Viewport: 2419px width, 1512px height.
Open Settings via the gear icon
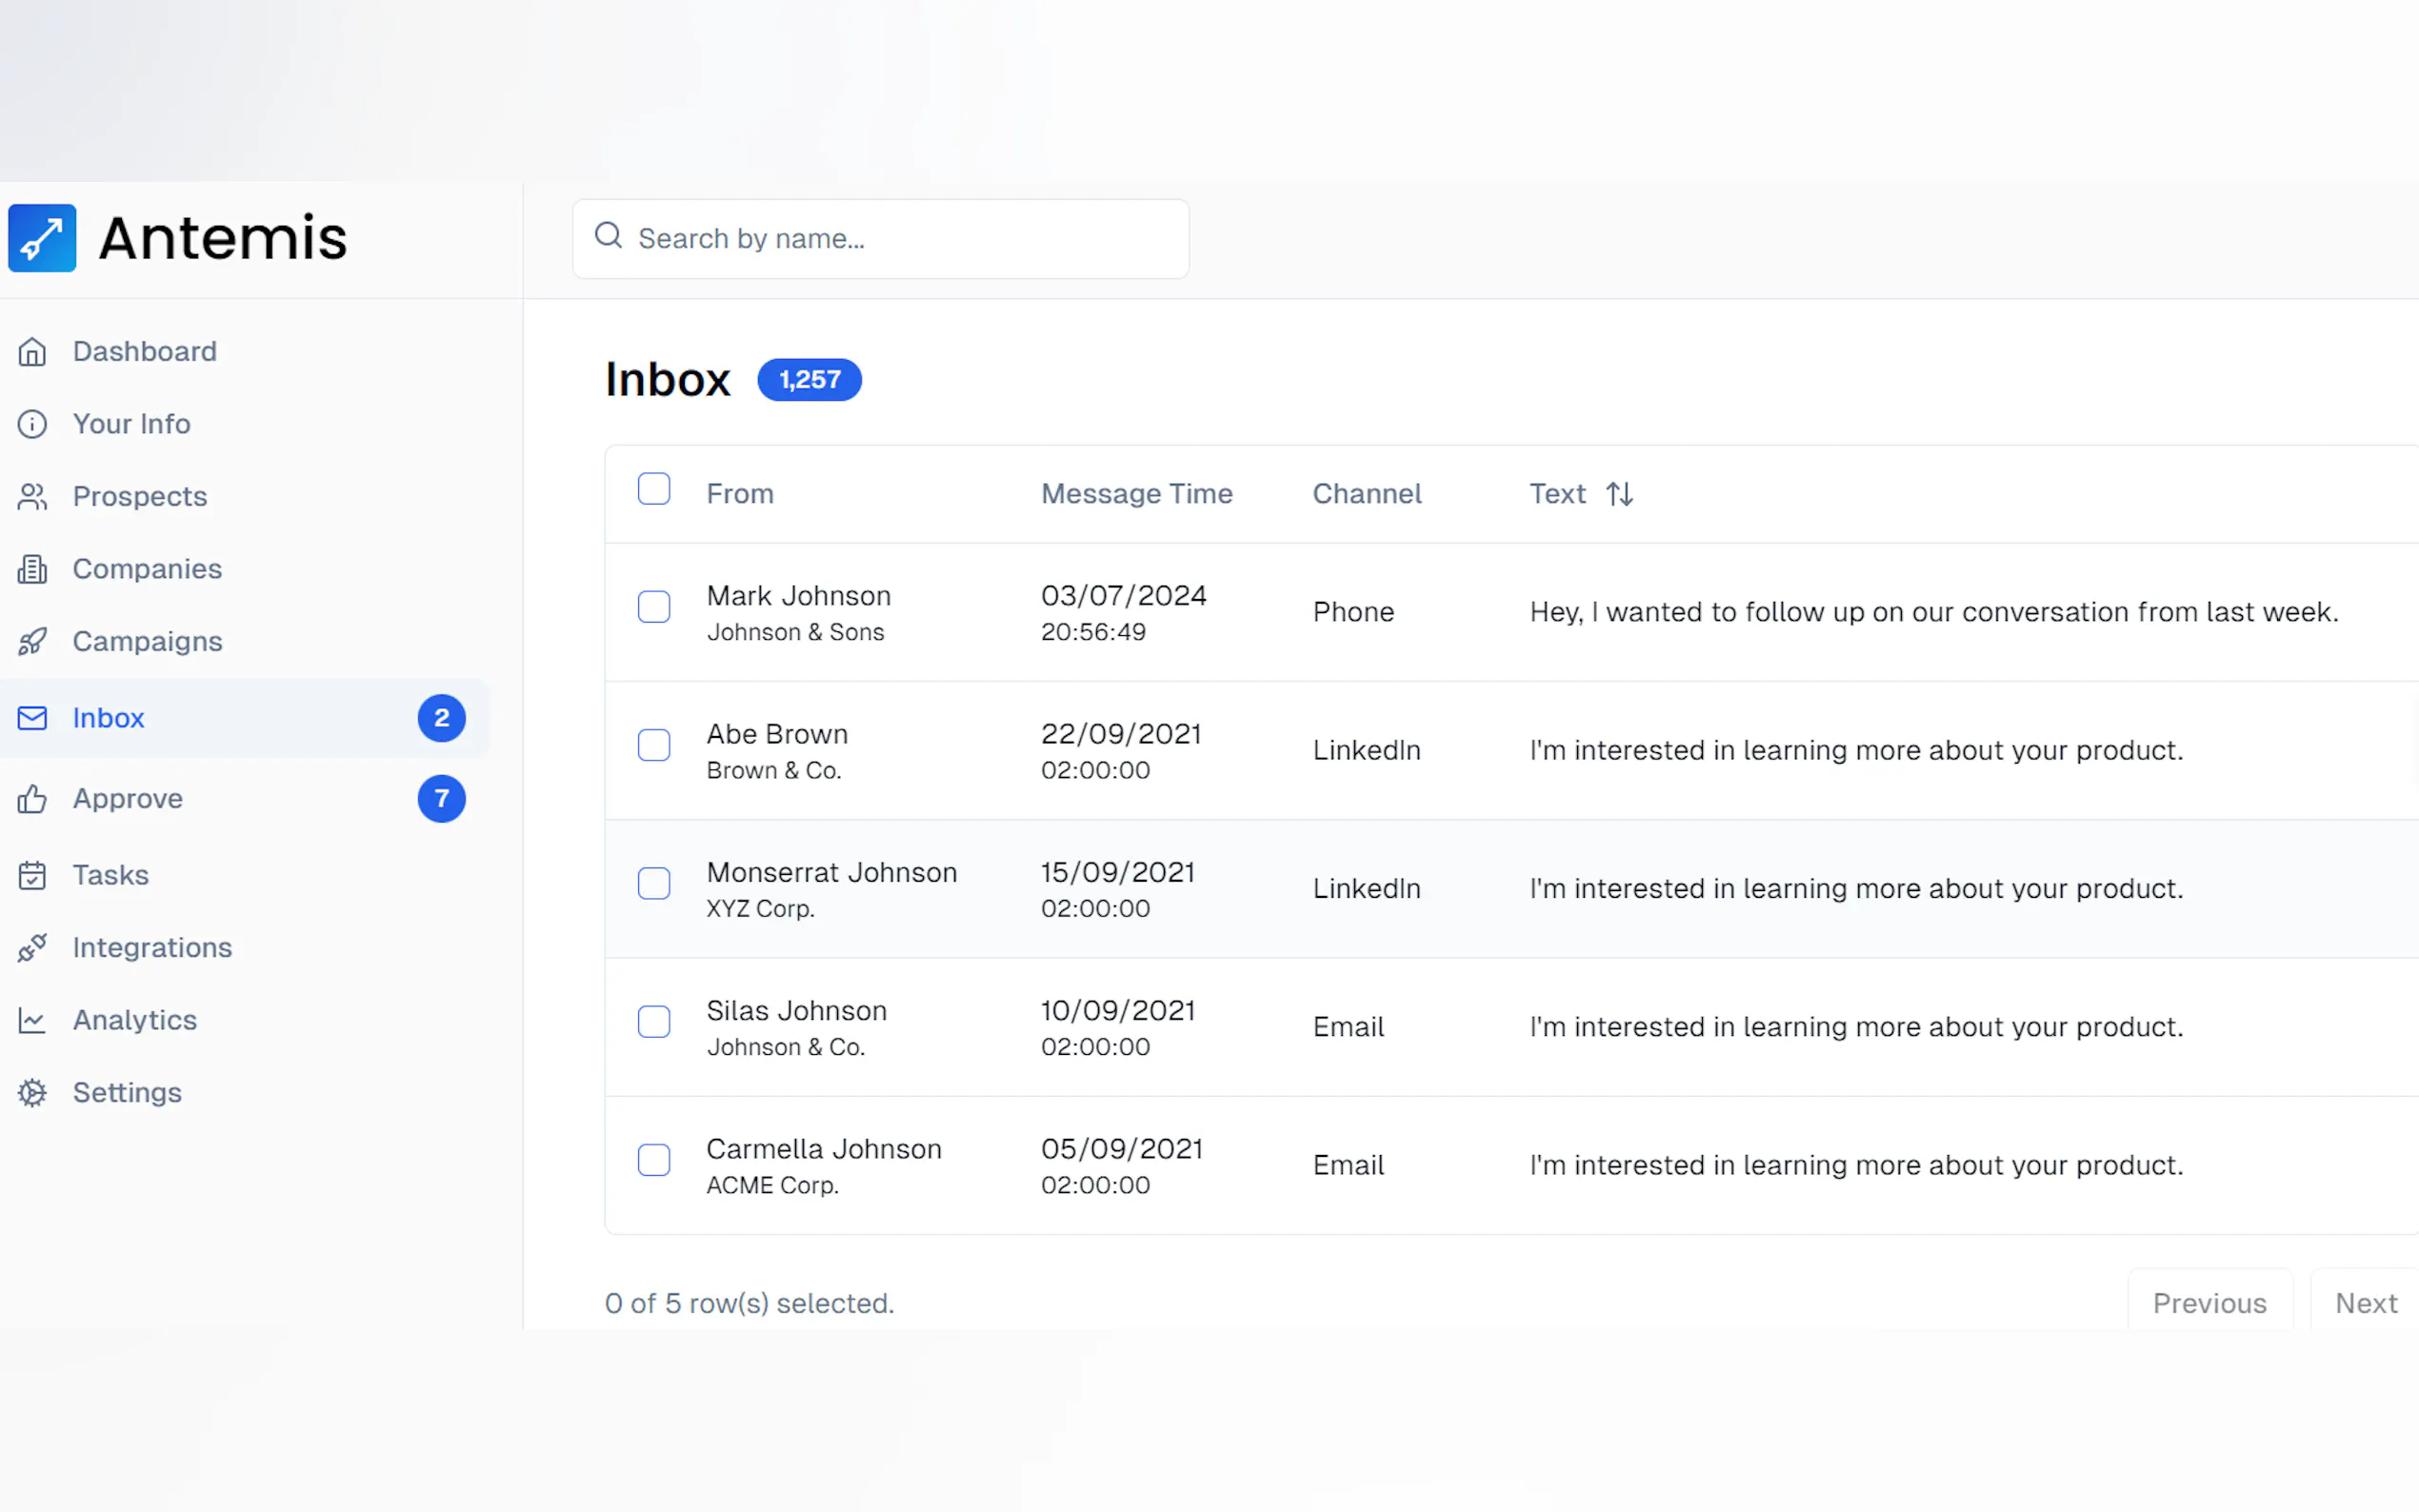[x=32, y=1092]
